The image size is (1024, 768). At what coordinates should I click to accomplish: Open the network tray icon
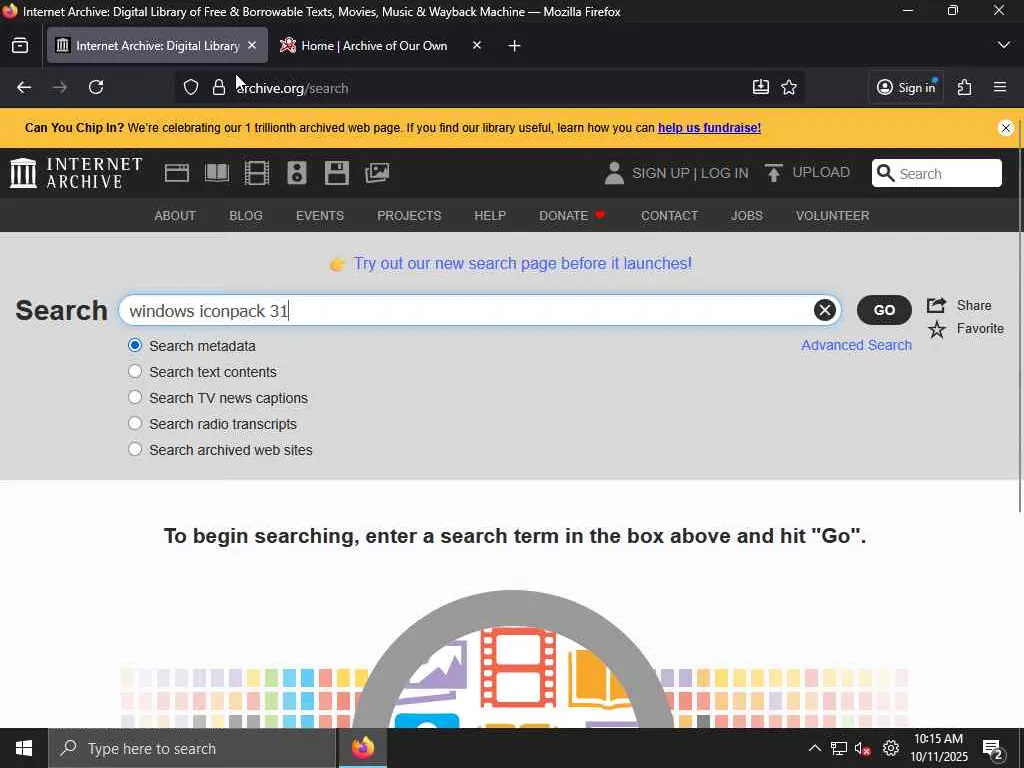(x=839, y=748)
